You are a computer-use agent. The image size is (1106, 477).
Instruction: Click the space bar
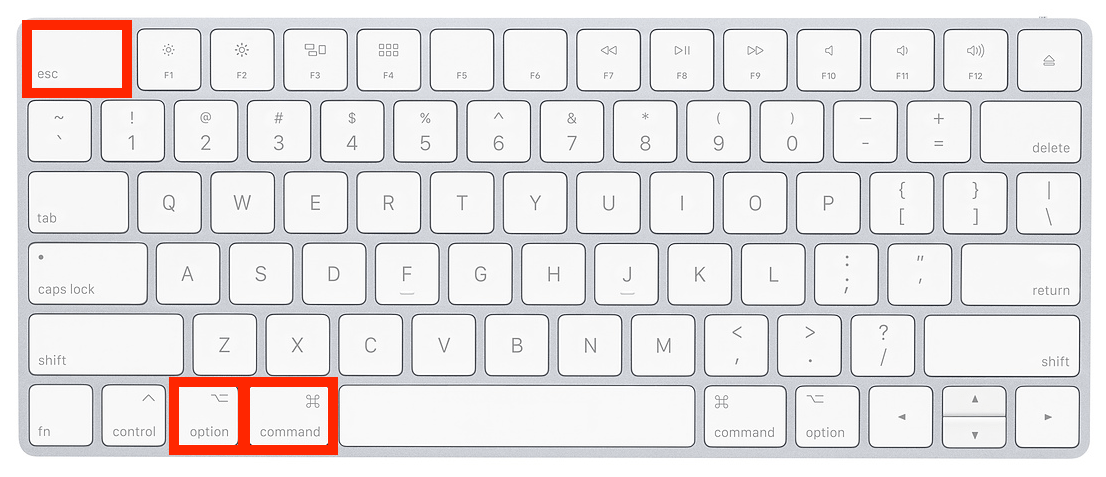coord(519,416)
